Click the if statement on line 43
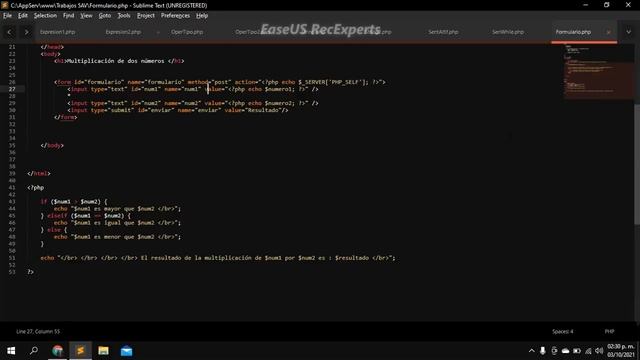 (74, 202)
